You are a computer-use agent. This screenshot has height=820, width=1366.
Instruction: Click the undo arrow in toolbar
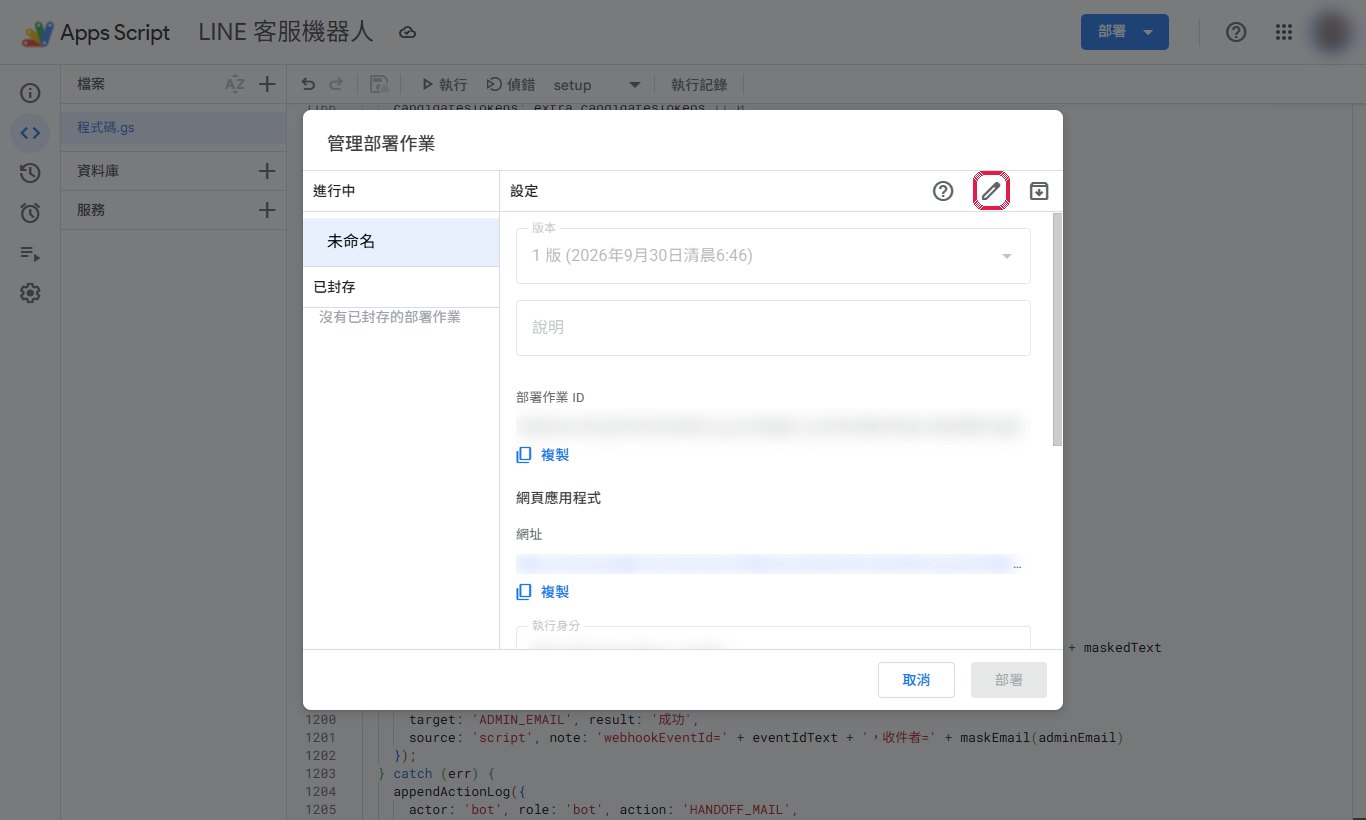pos(308,85)
